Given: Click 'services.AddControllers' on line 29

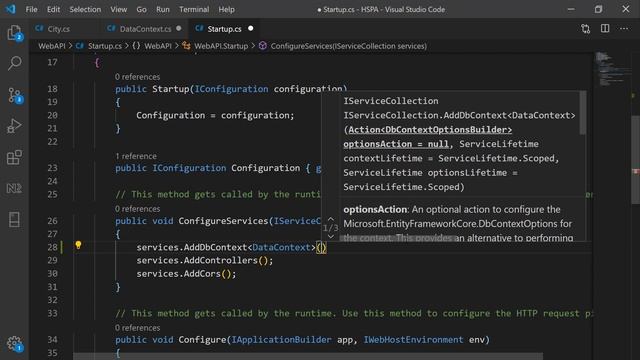Looking at the screenshot, I should tap(197, 260).
